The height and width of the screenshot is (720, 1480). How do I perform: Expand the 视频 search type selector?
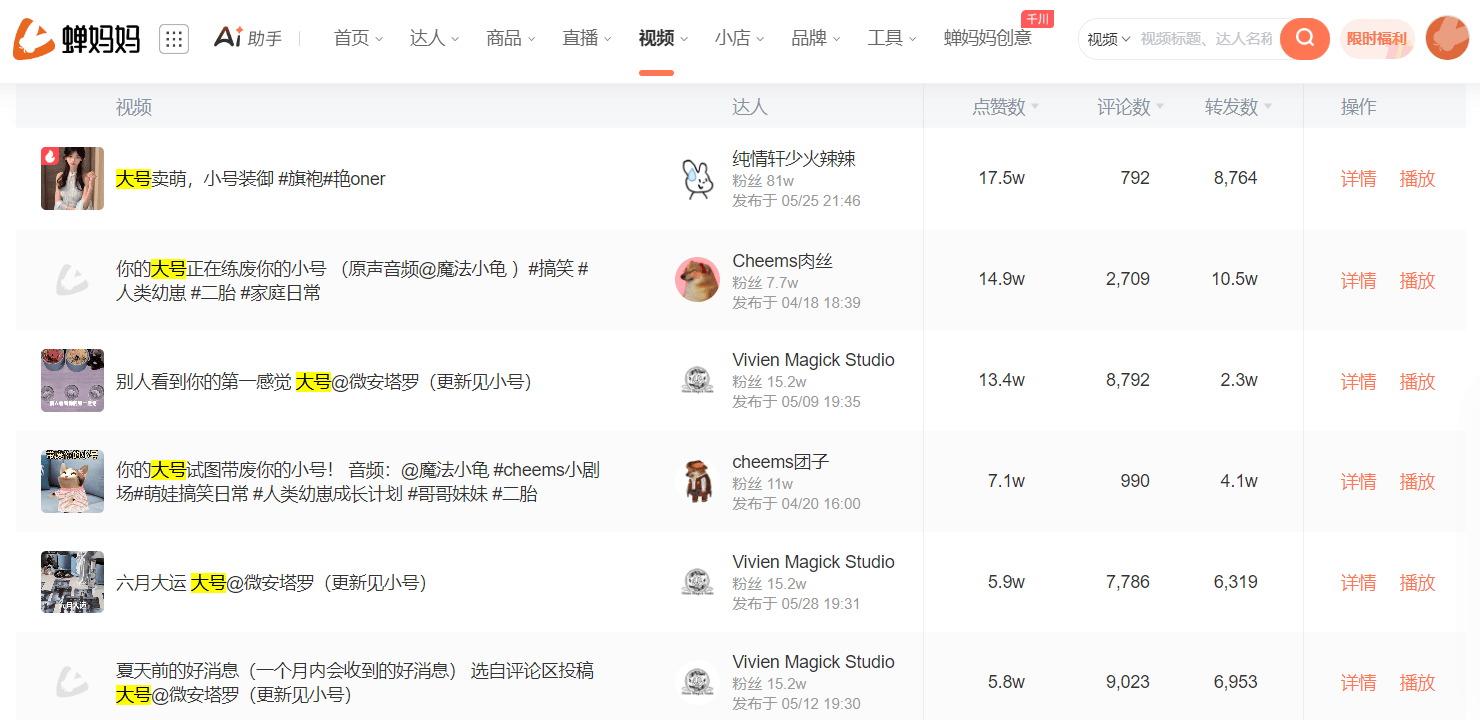pyautogui.click(x=1108, y=39)
